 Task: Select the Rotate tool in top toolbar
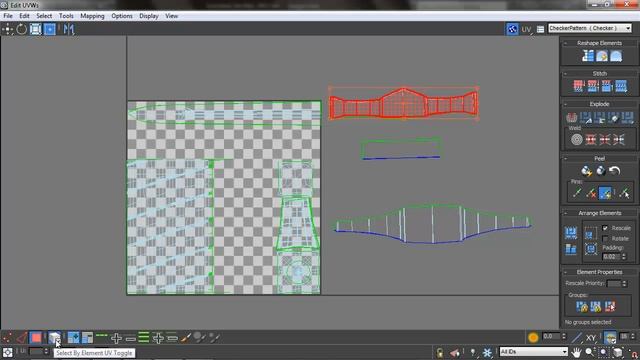pyautogui.click(x=22, y=29)
